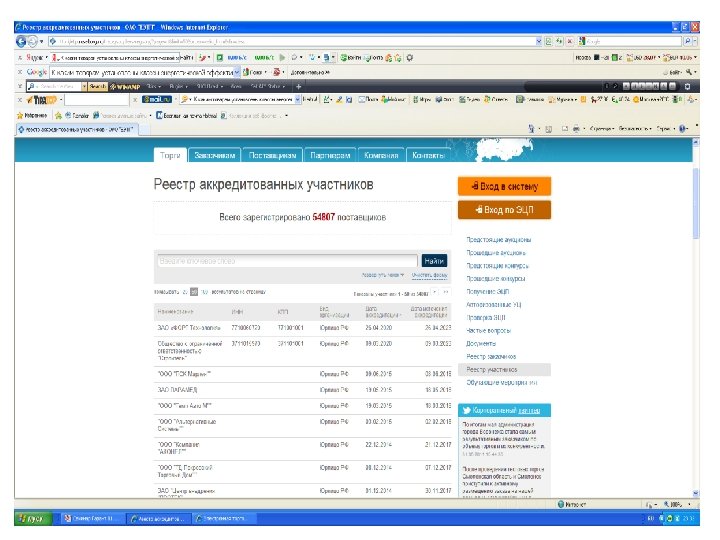Close the Google toolbar with its X
This screenshot has width=720, height=540.
20,72
